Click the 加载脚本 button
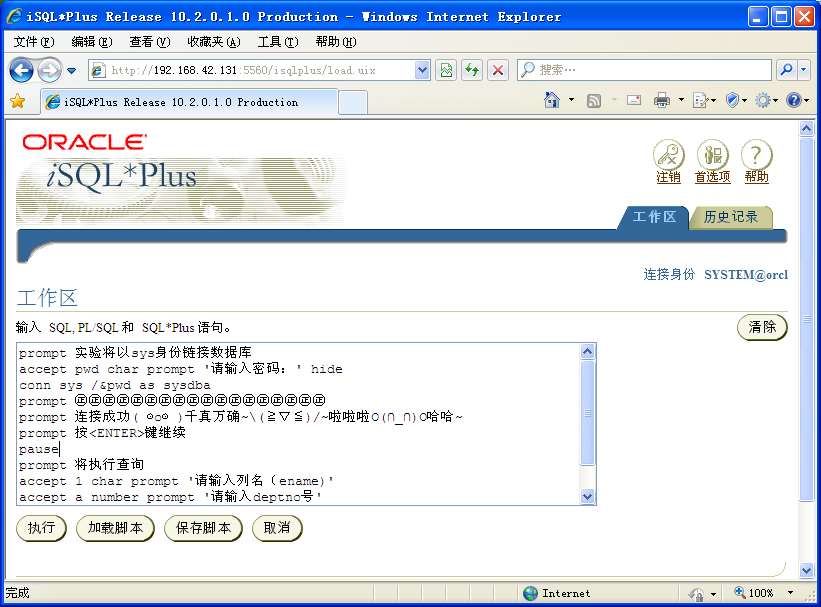The image size is (821, 607). click(x=115, y=528)
